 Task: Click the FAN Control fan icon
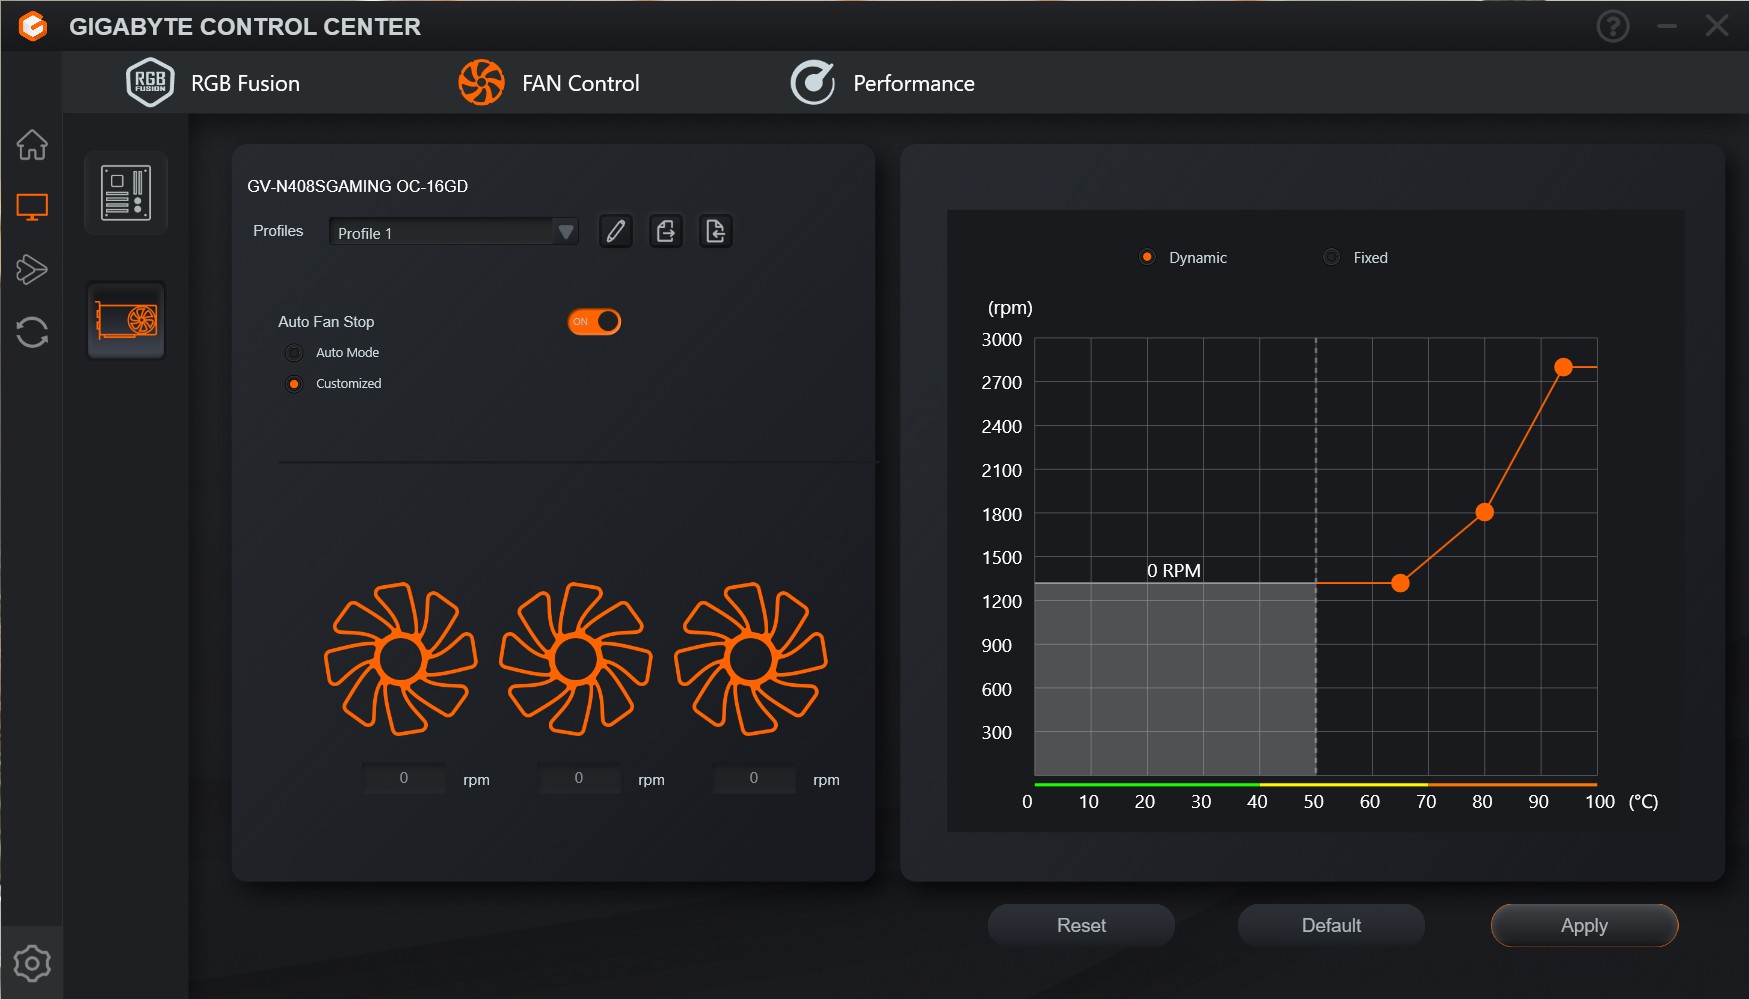[481, 83]
